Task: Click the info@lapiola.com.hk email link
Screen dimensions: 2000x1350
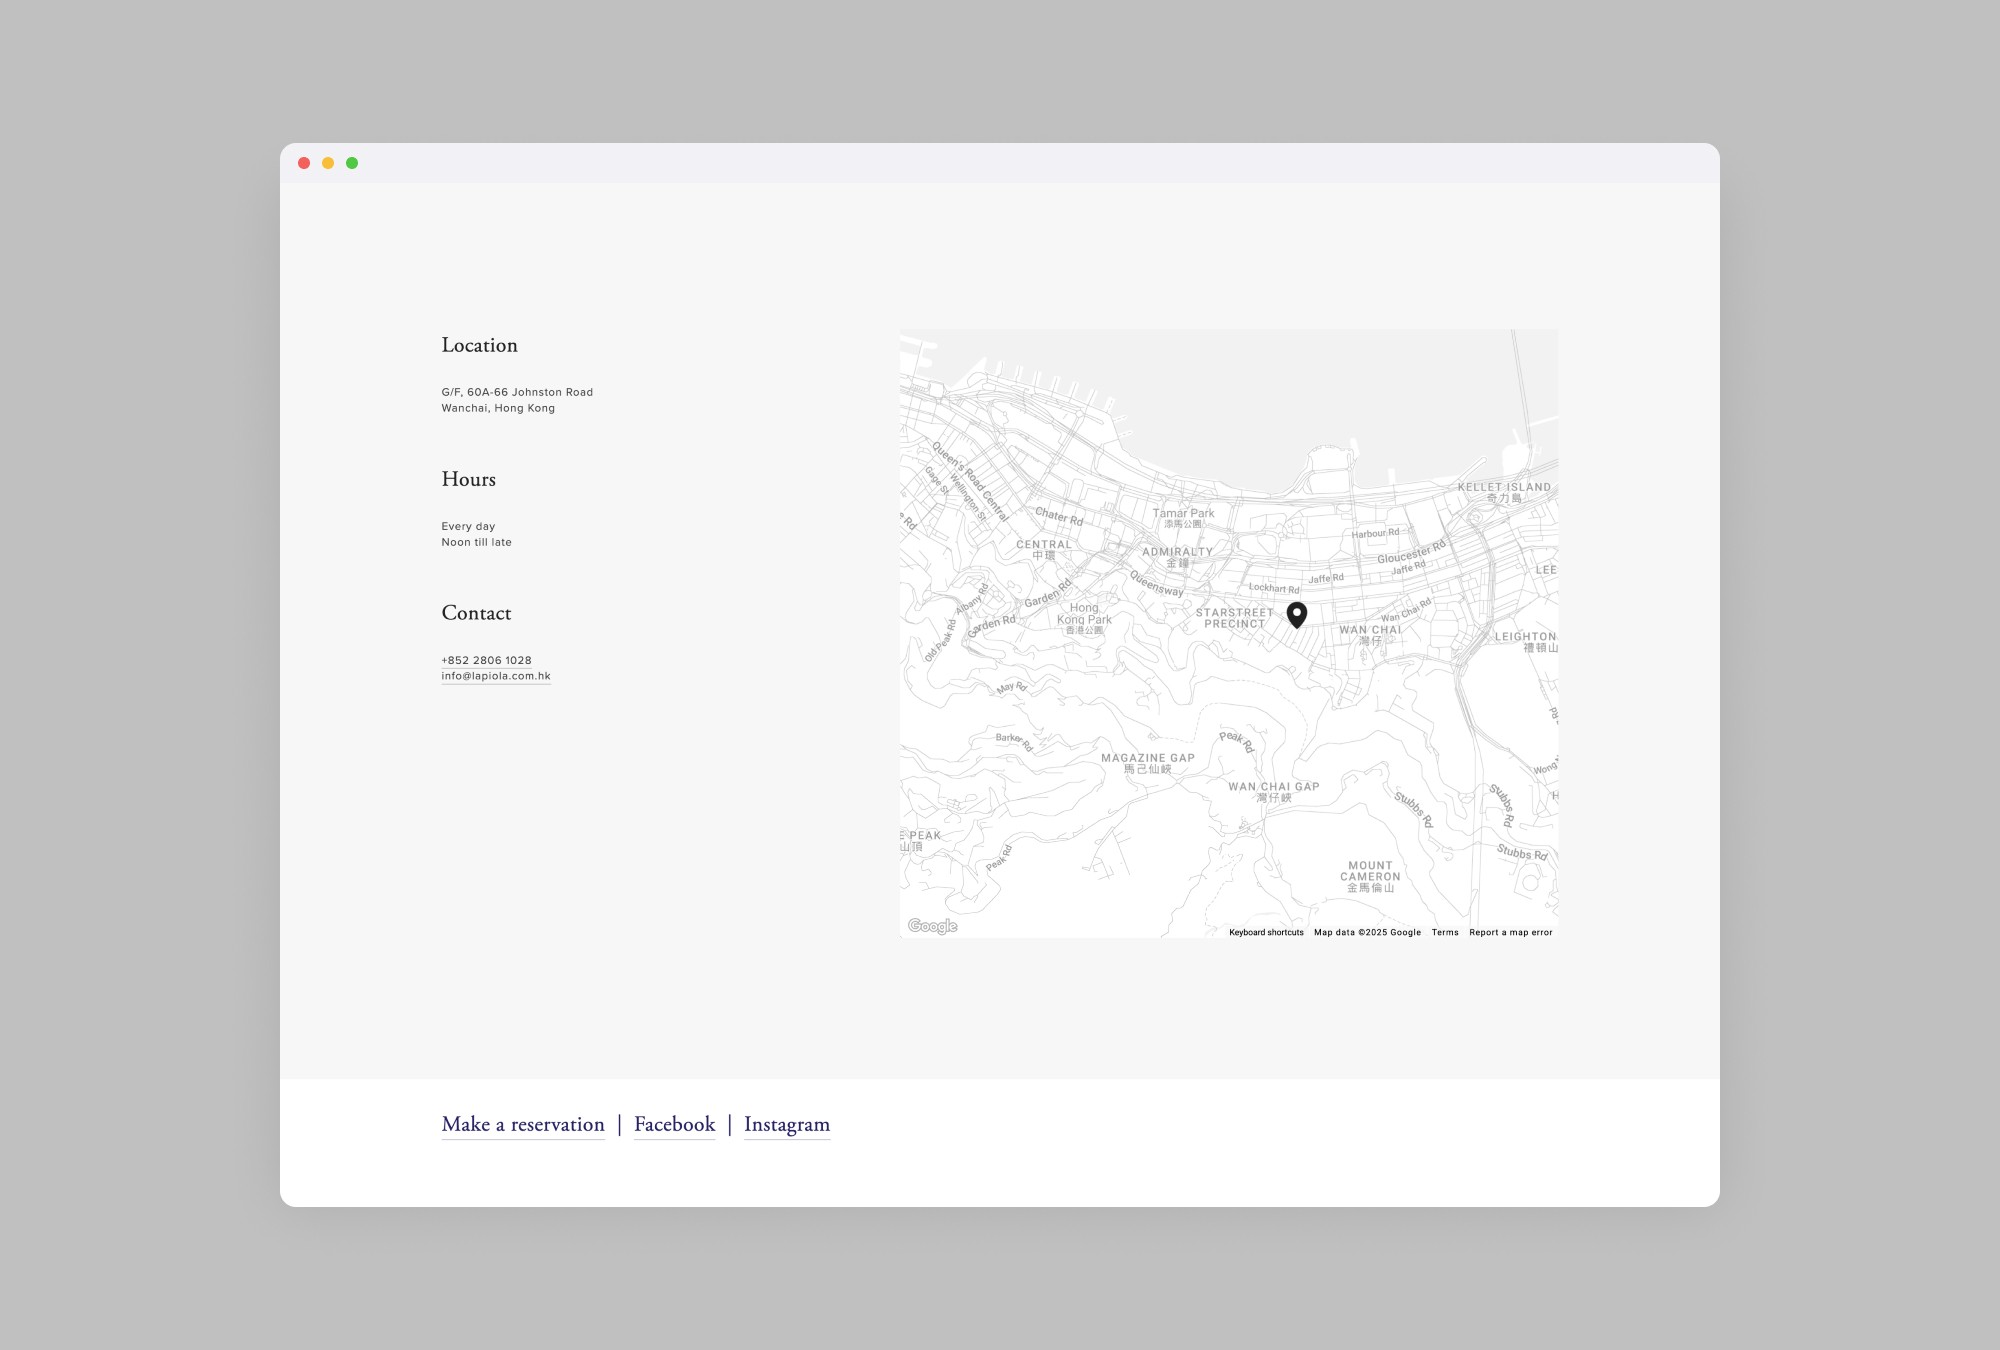Action: point(496,676)
